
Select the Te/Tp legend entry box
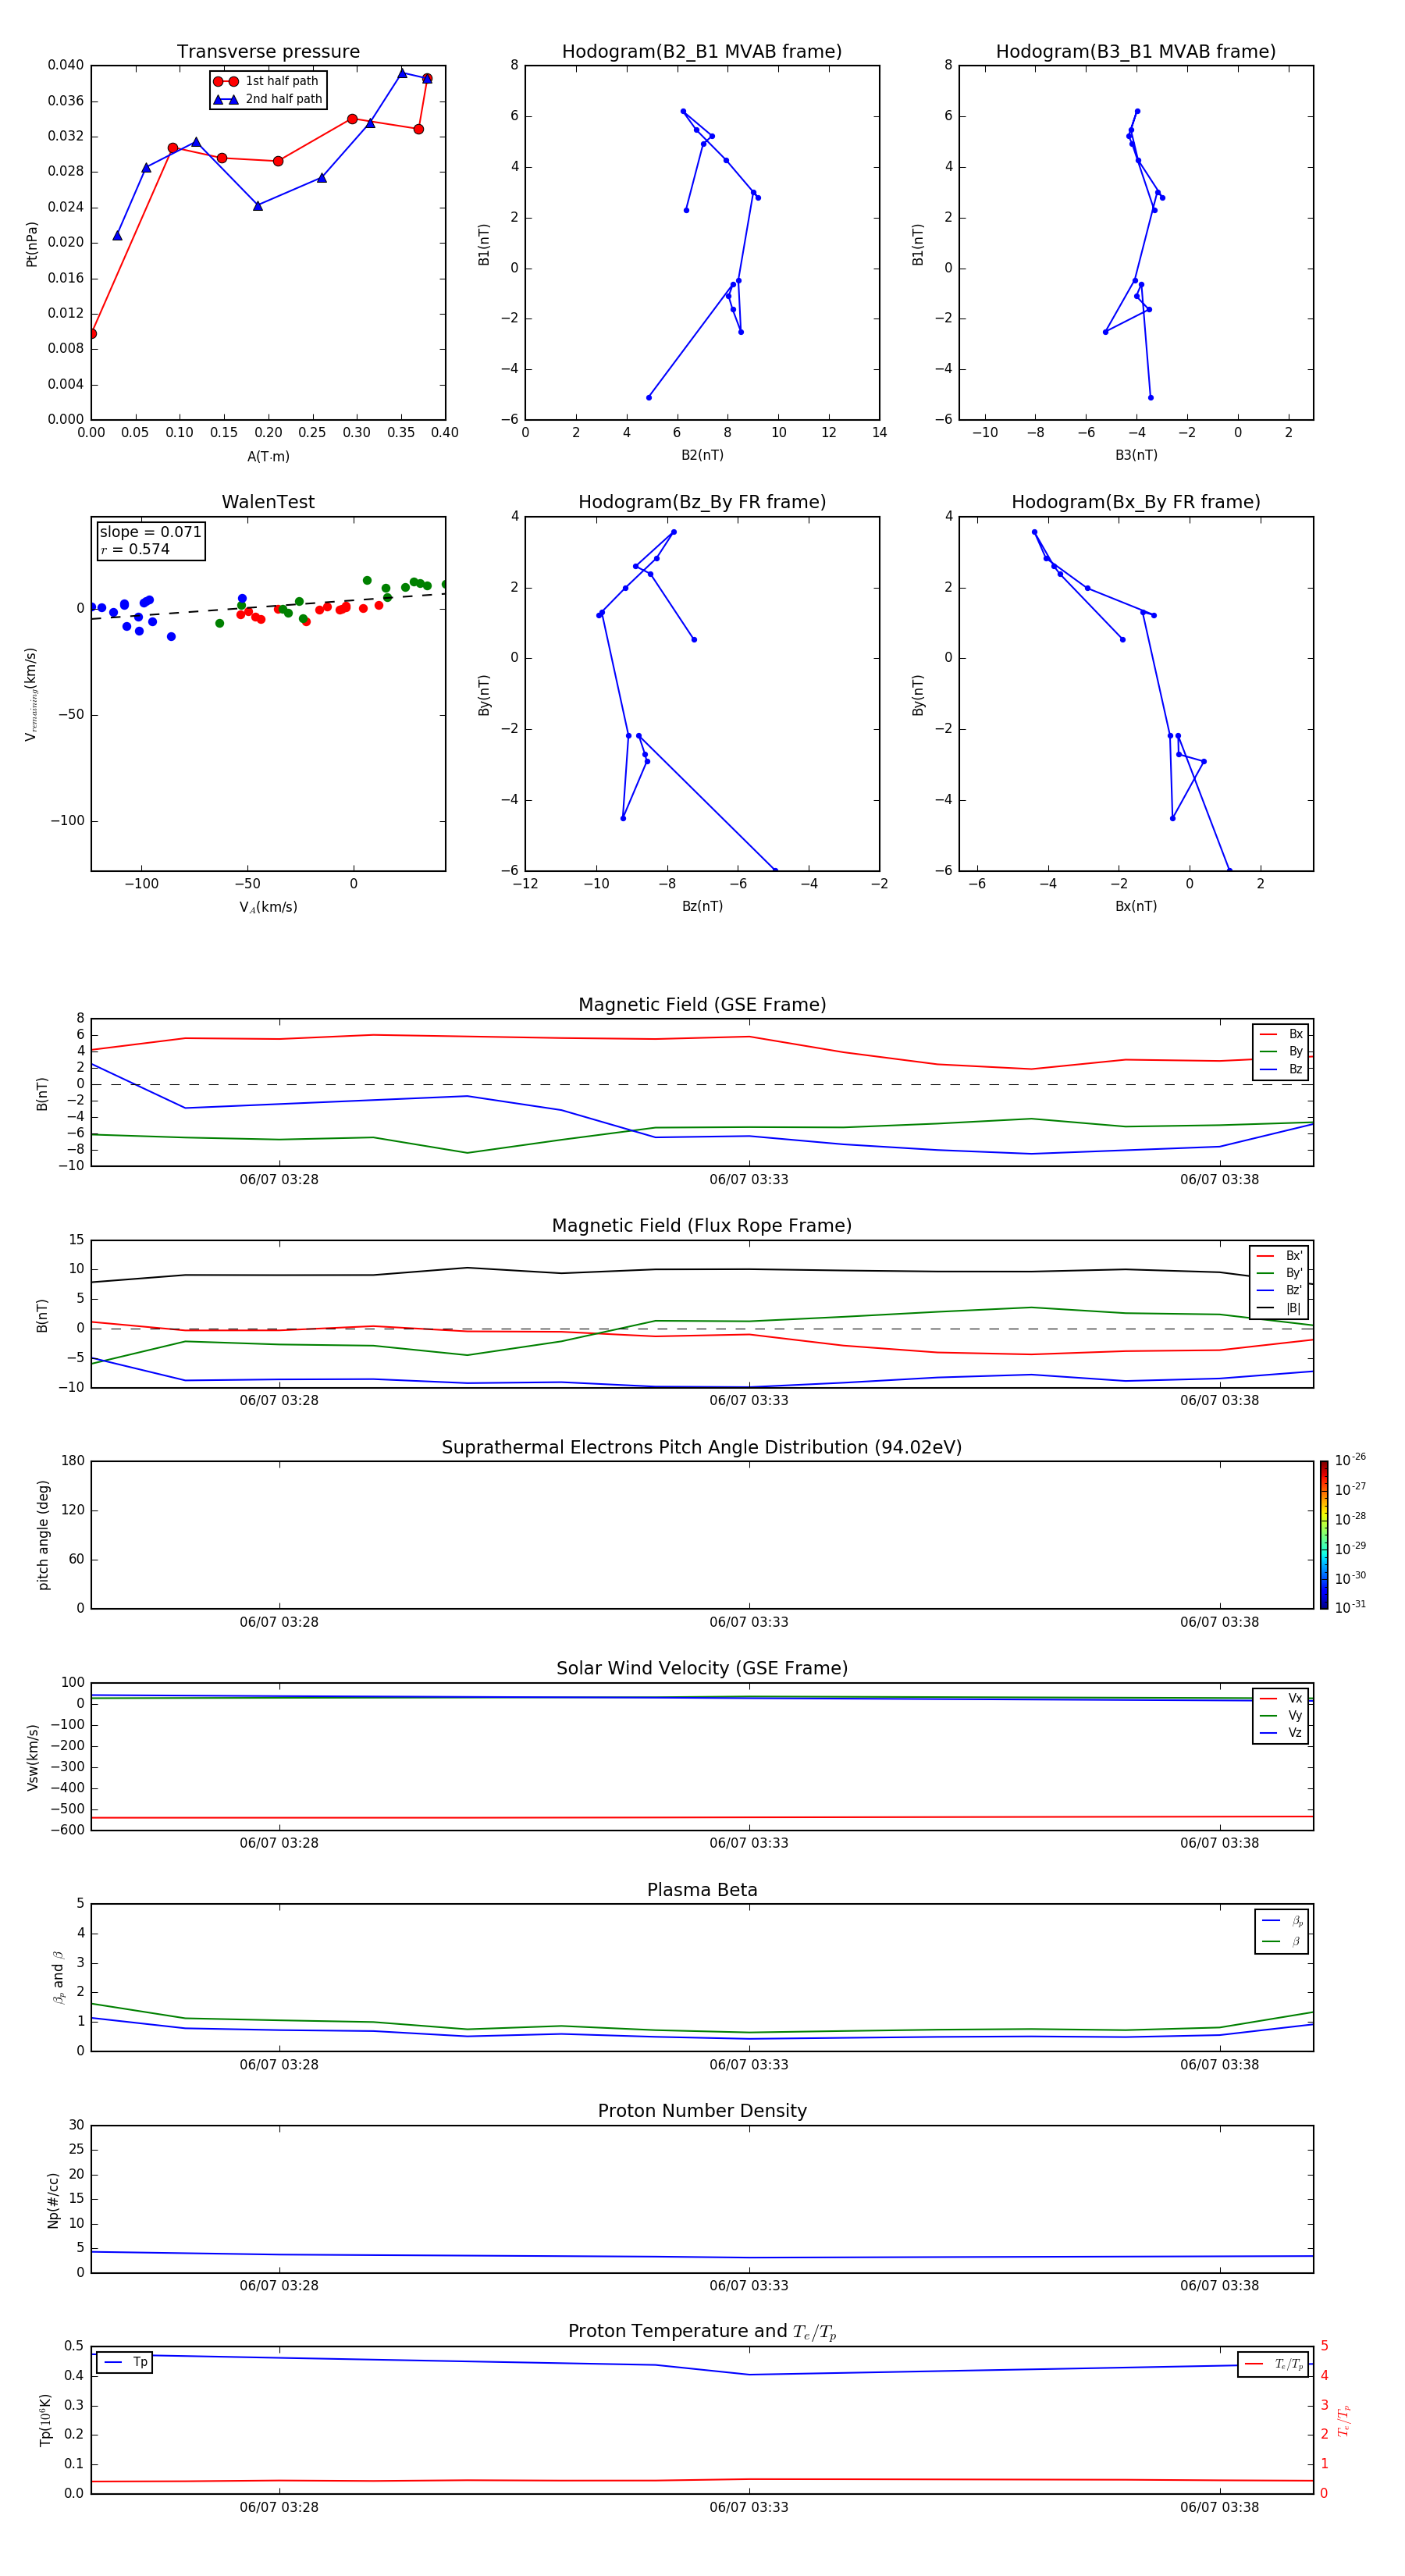pyautogui.click(x=1272, y=2364)
